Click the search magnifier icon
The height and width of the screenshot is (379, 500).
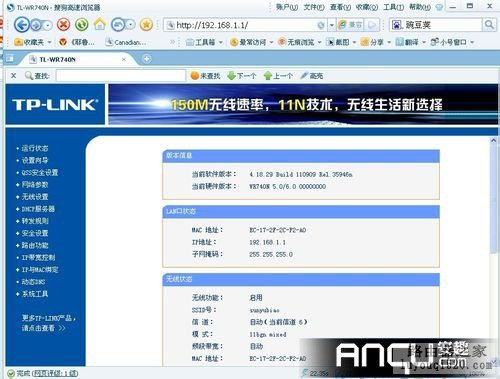(489, 25)
